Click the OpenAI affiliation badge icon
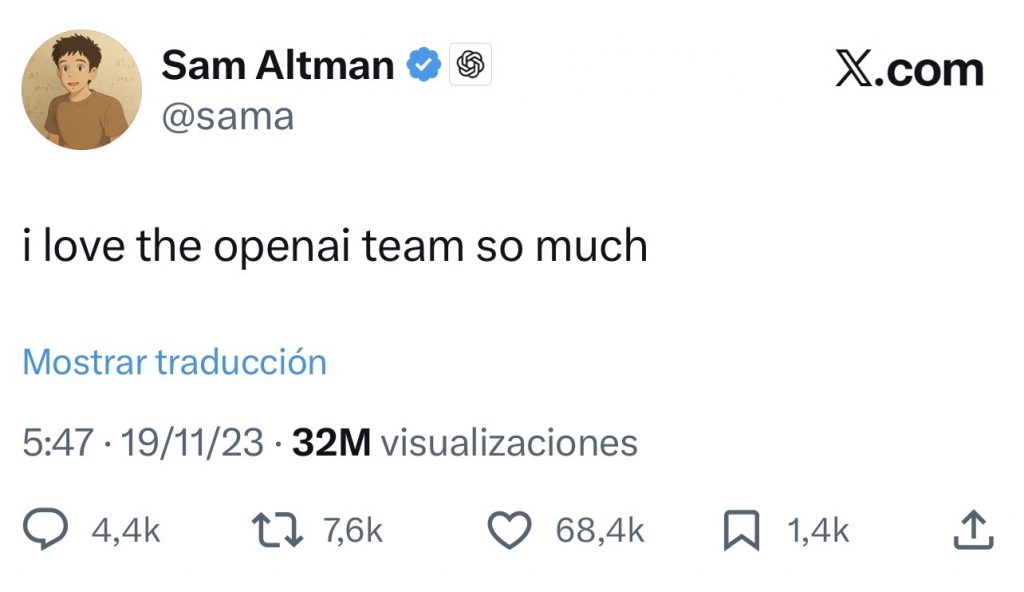 (x=470, y=66)
